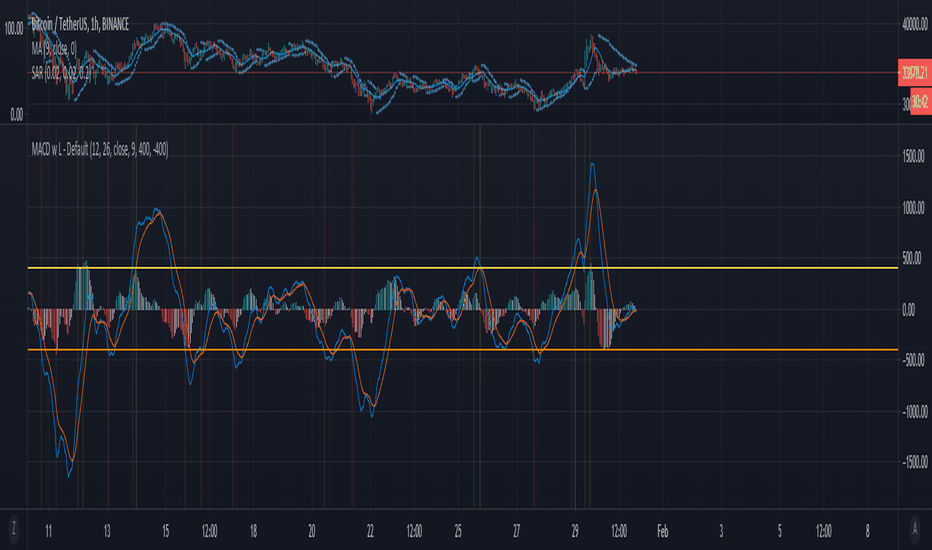Select the MACD w L - Default indicator title
The height and width of the screenshot is (550, 932).
point(100,149)
